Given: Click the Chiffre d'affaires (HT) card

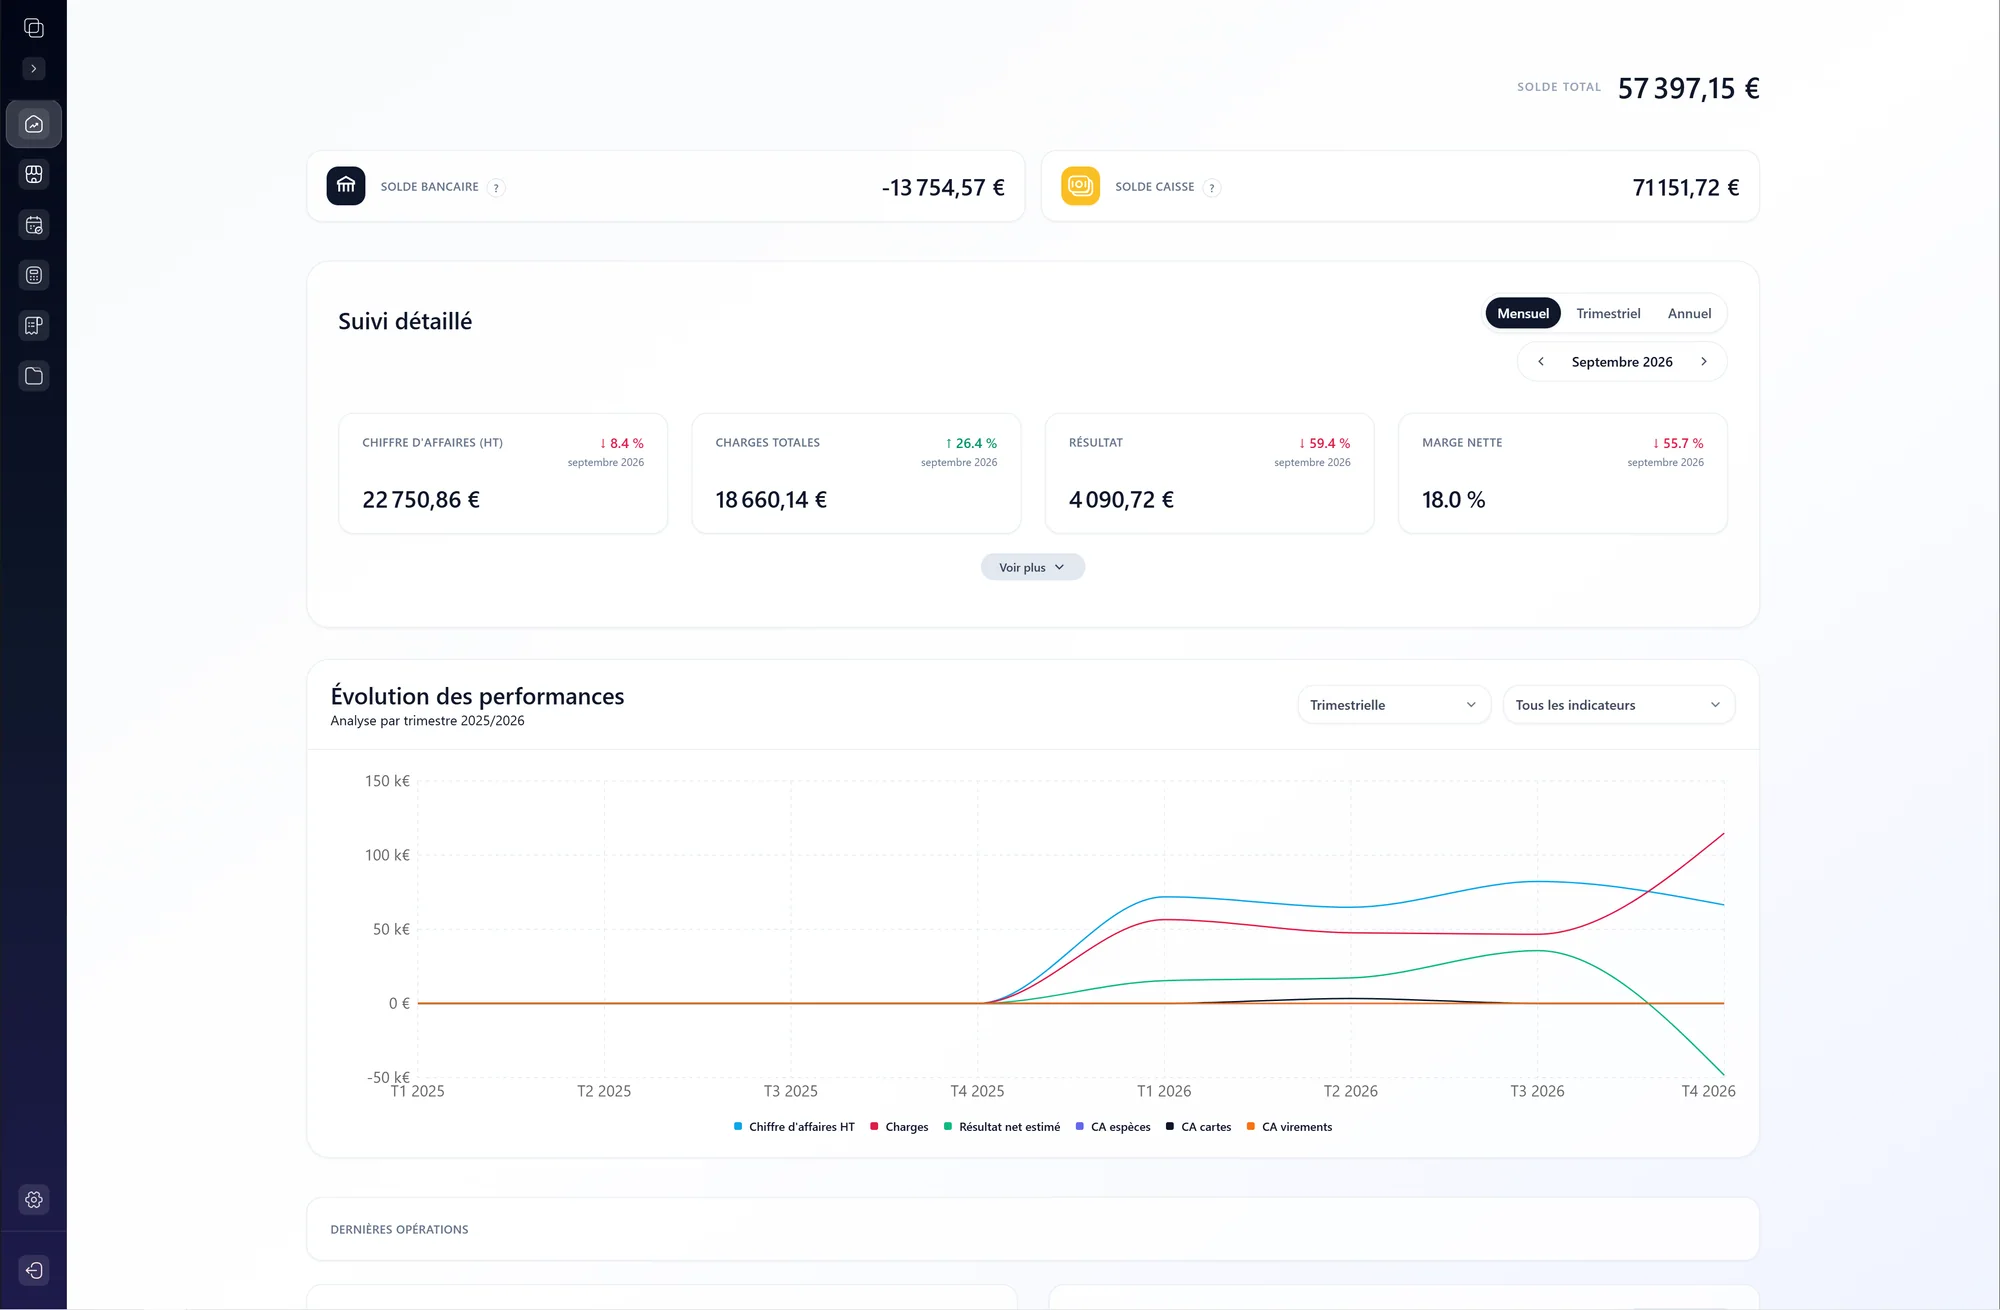Looking at the screenshot, I should [x=503, y=473].
